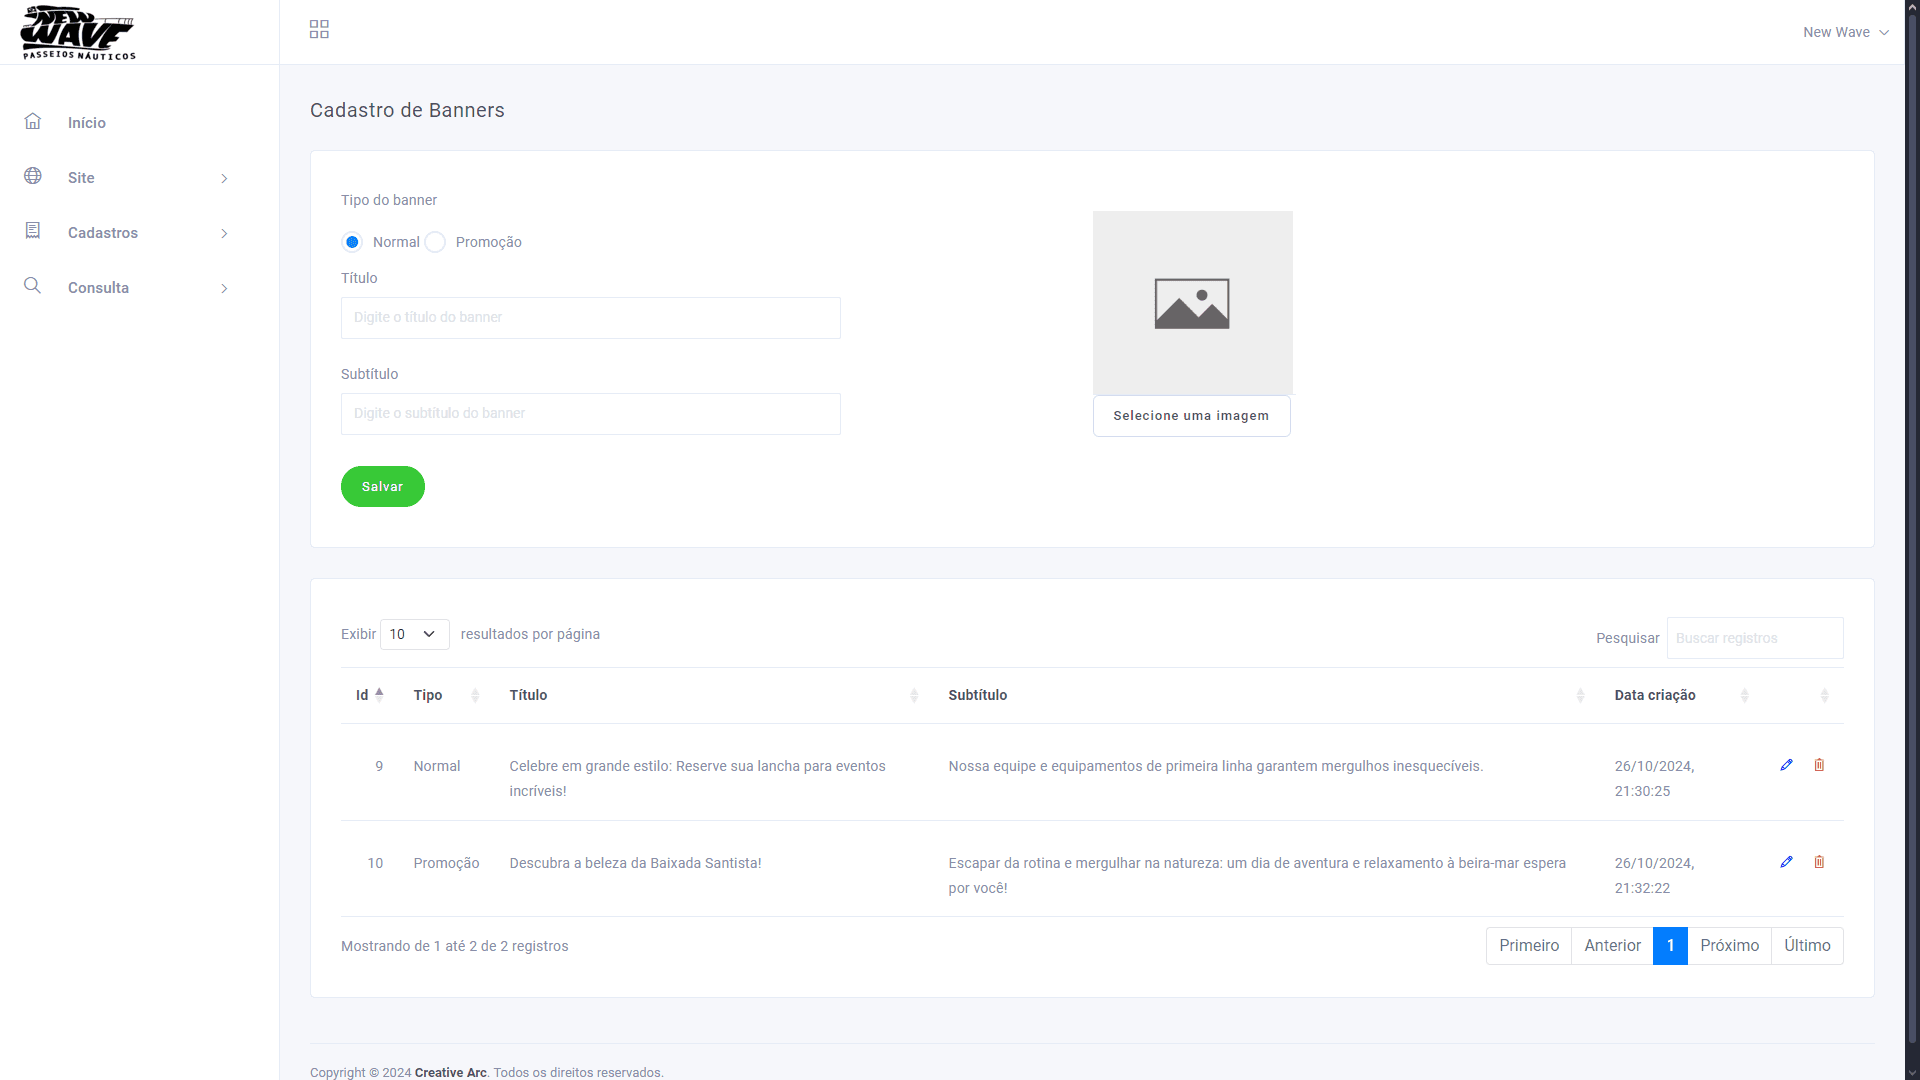Click the edit pencil icon for banner 9

point(1787,765)
